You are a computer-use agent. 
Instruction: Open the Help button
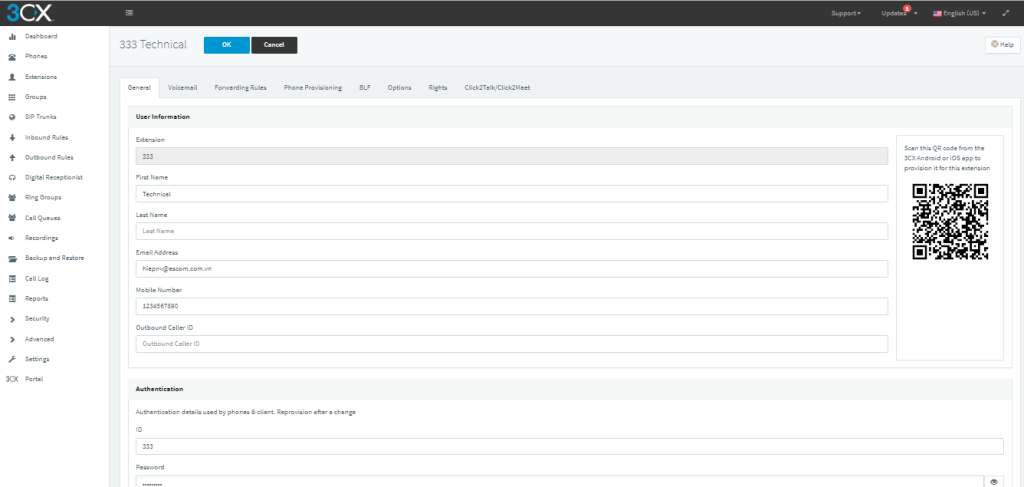pyautogui.click(x=1002, y=45)
